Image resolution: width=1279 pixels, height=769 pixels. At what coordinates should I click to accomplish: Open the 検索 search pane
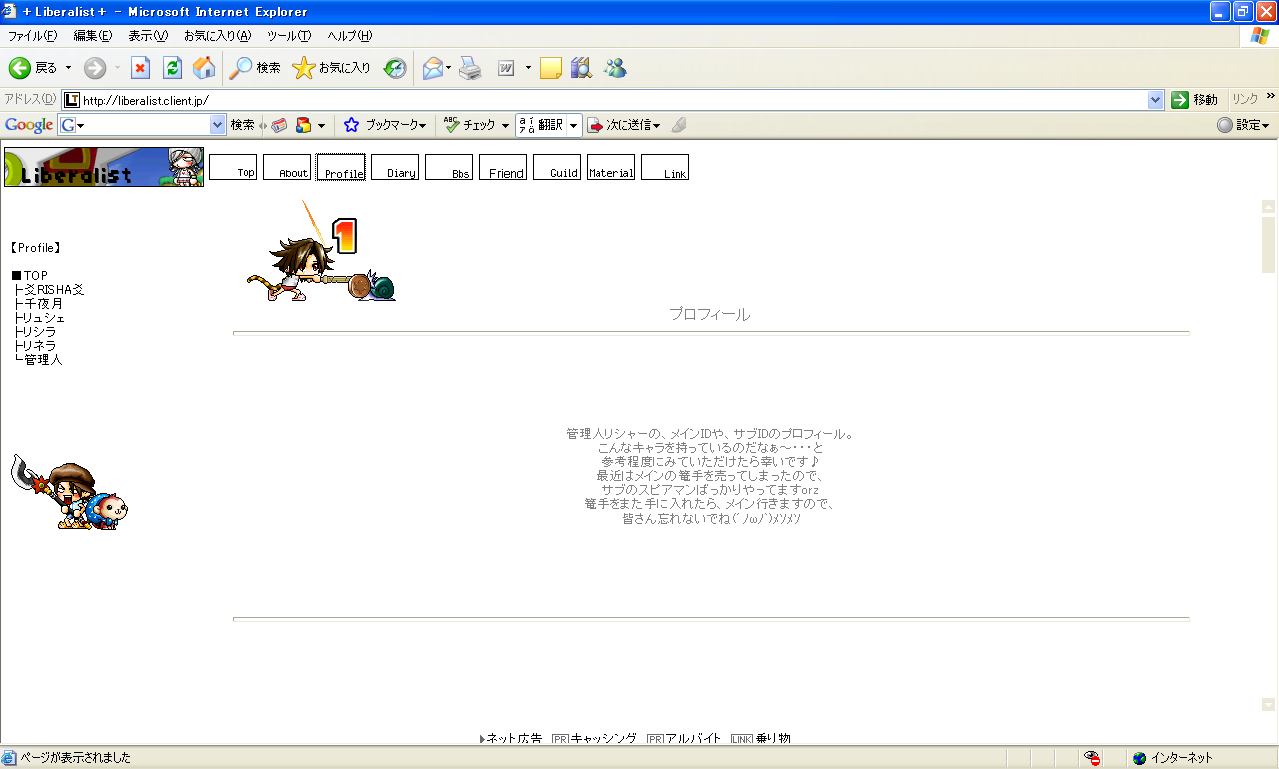click(x=255, y=68)
